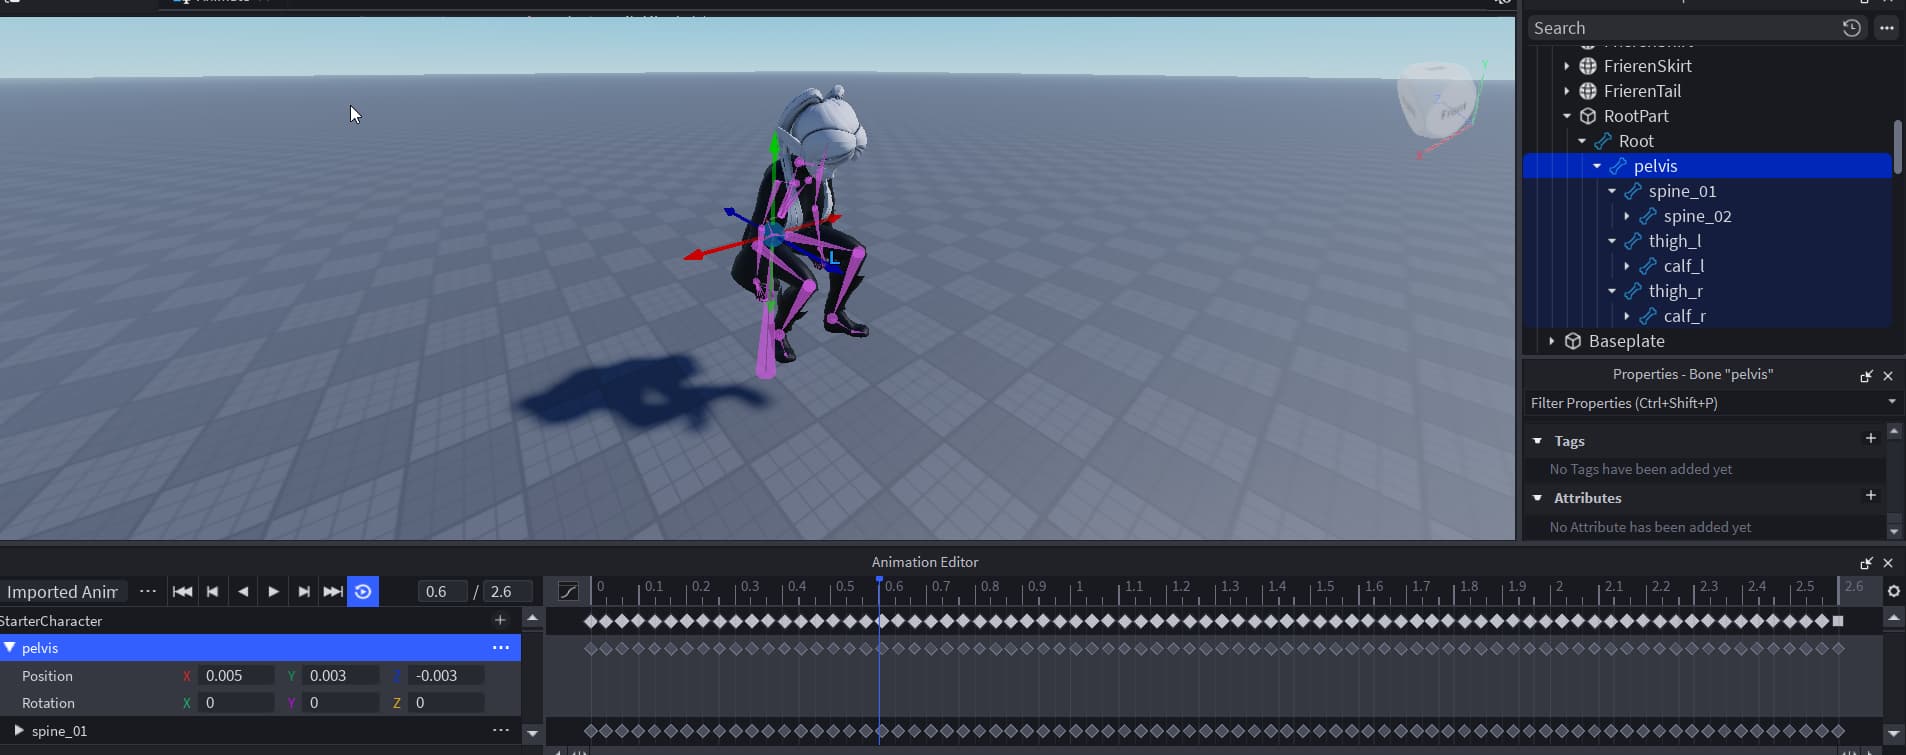
Task: Open Animation Editor timeline settings gear
Action: [x=1893, y=592]
